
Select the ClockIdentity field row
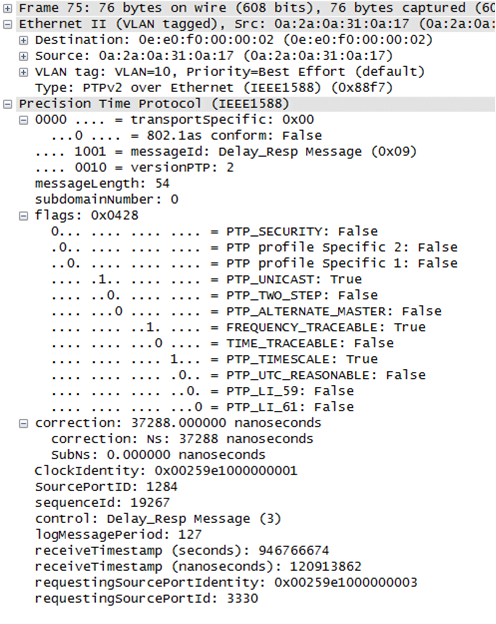166,471
